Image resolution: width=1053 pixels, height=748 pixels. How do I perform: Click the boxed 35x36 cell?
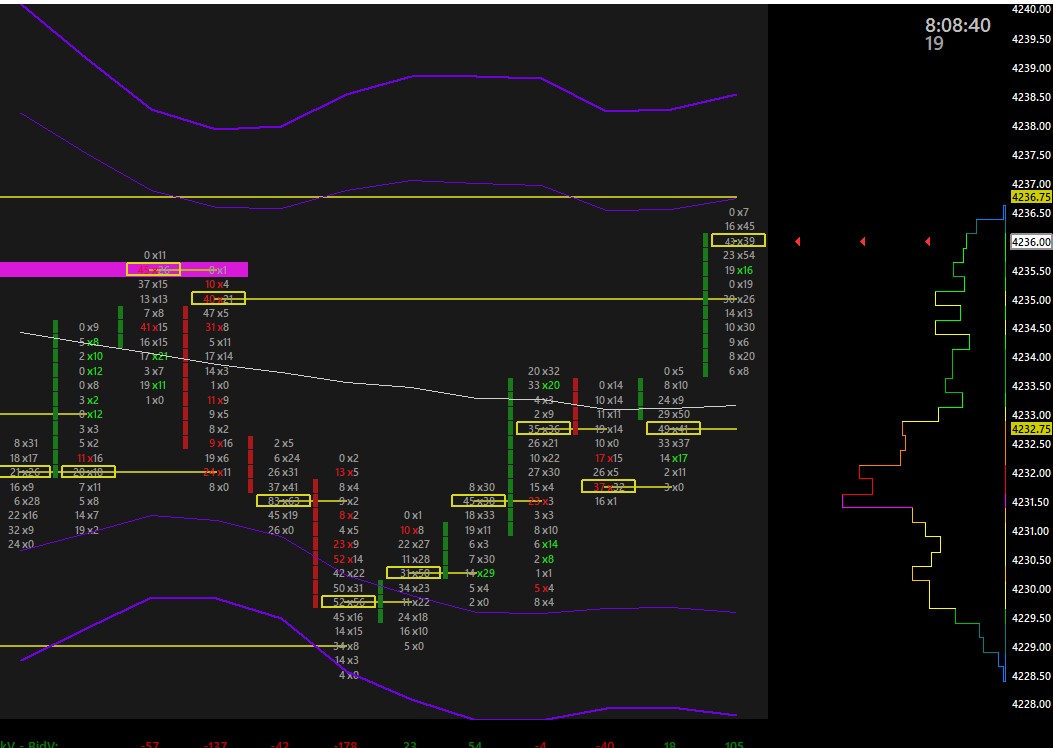pos(543,428)
